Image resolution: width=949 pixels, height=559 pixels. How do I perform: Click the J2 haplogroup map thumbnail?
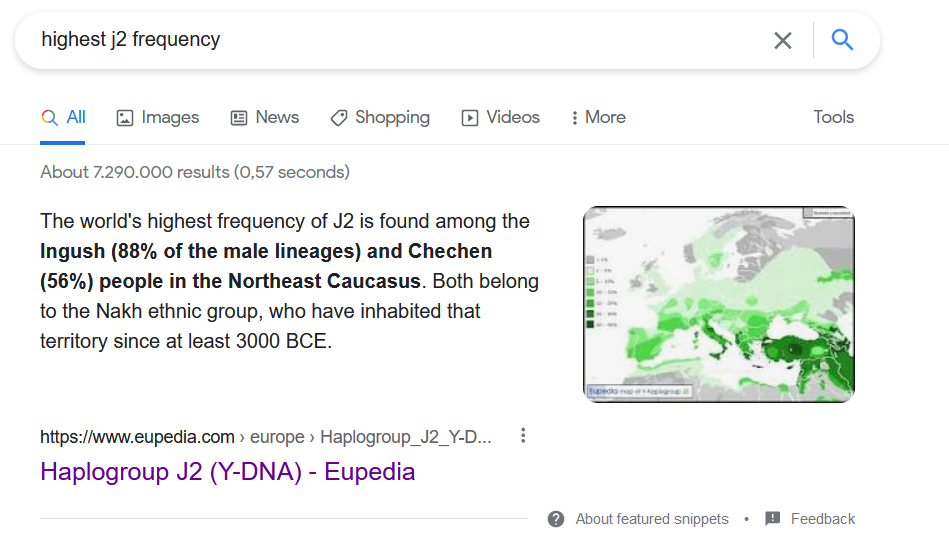coord(718,304)
